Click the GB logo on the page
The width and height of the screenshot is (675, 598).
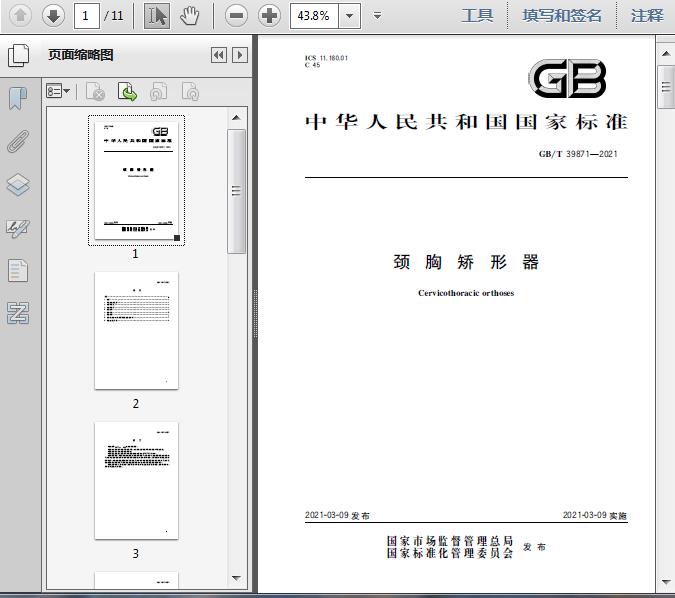567,79
